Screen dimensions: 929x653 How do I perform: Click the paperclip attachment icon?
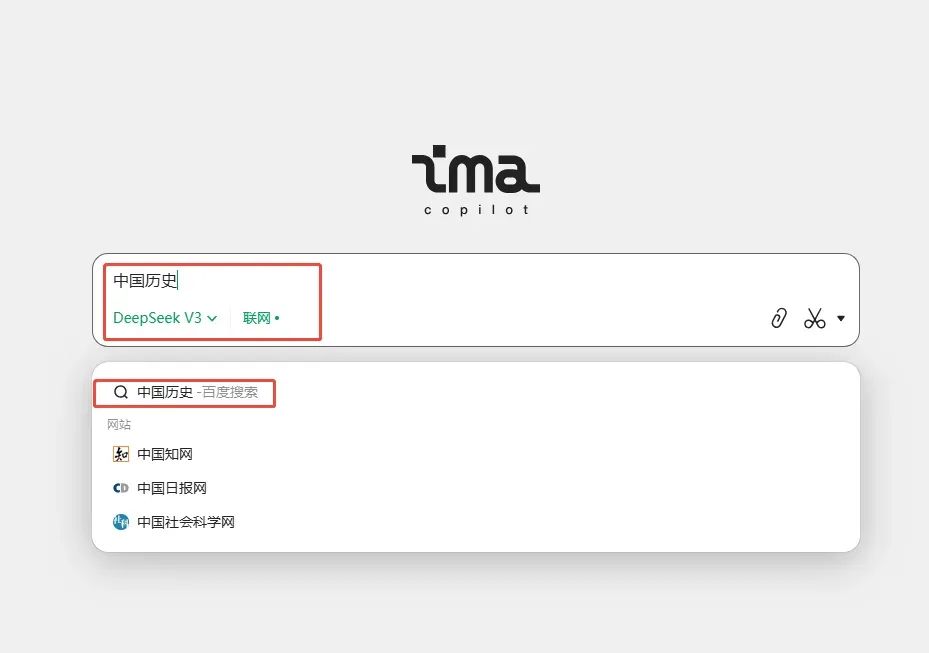778,318
